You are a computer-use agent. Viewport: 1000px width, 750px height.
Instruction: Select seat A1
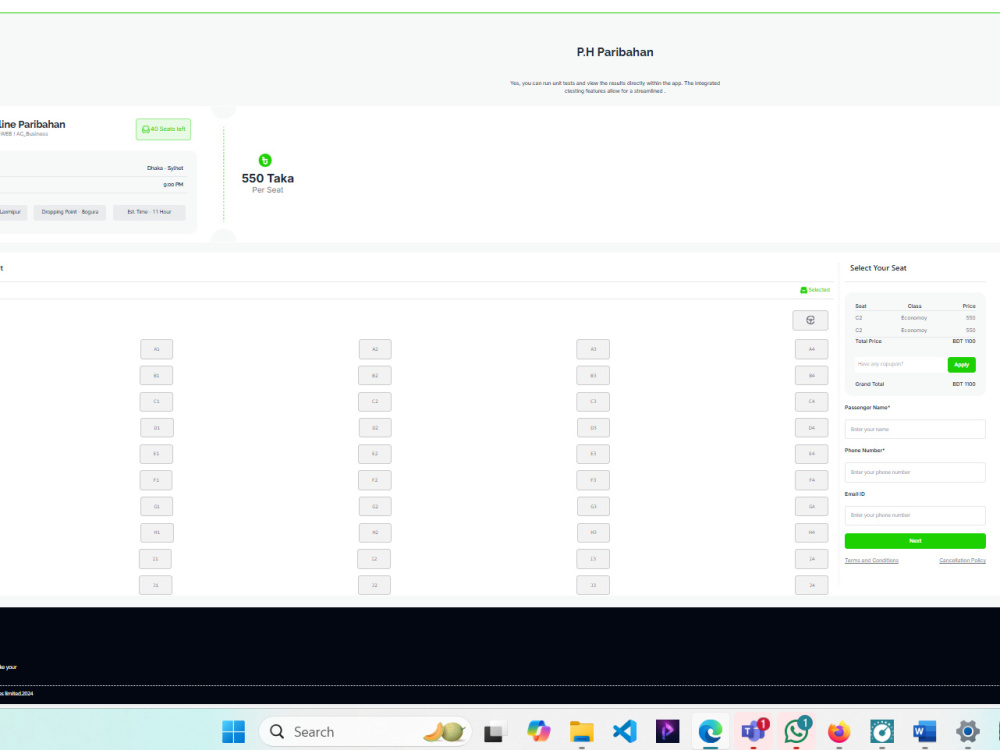156,349
